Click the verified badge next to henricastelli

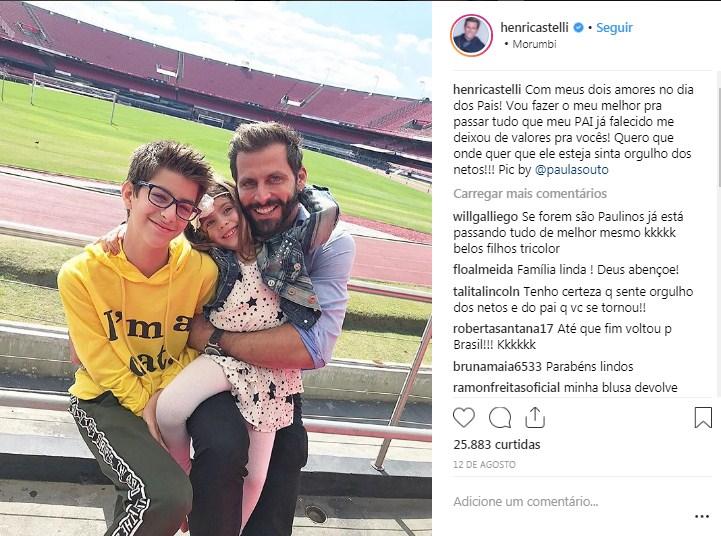point(591,28)
